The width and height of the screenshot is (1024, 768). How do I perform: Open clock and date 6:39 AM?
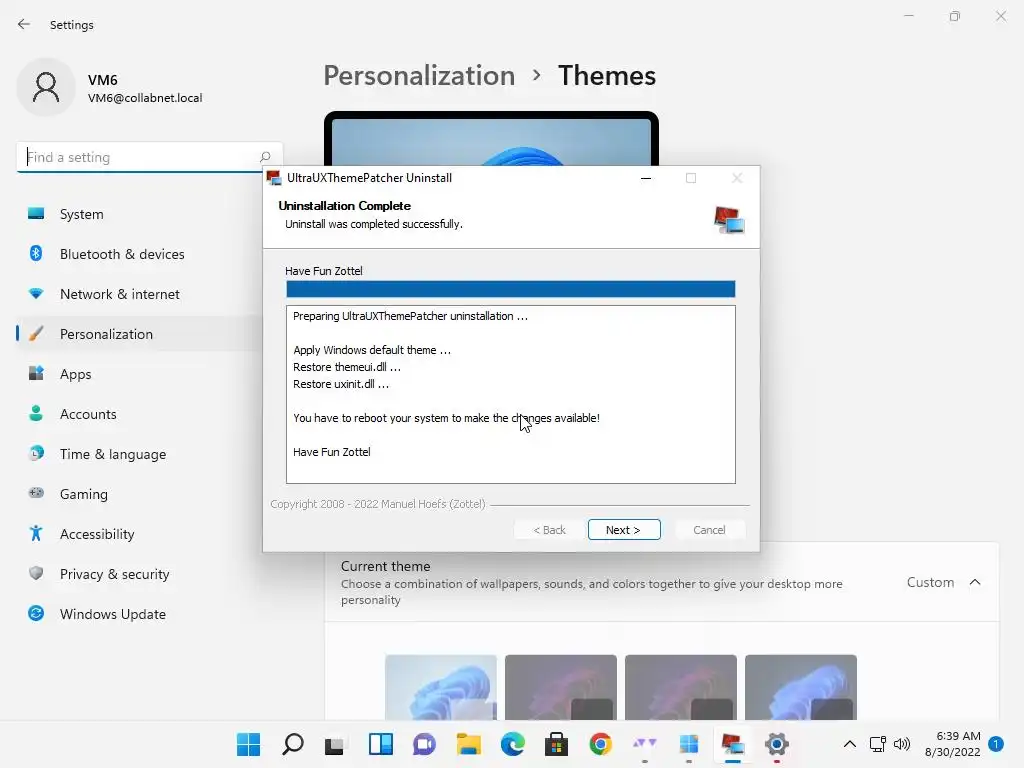[953, 744]
